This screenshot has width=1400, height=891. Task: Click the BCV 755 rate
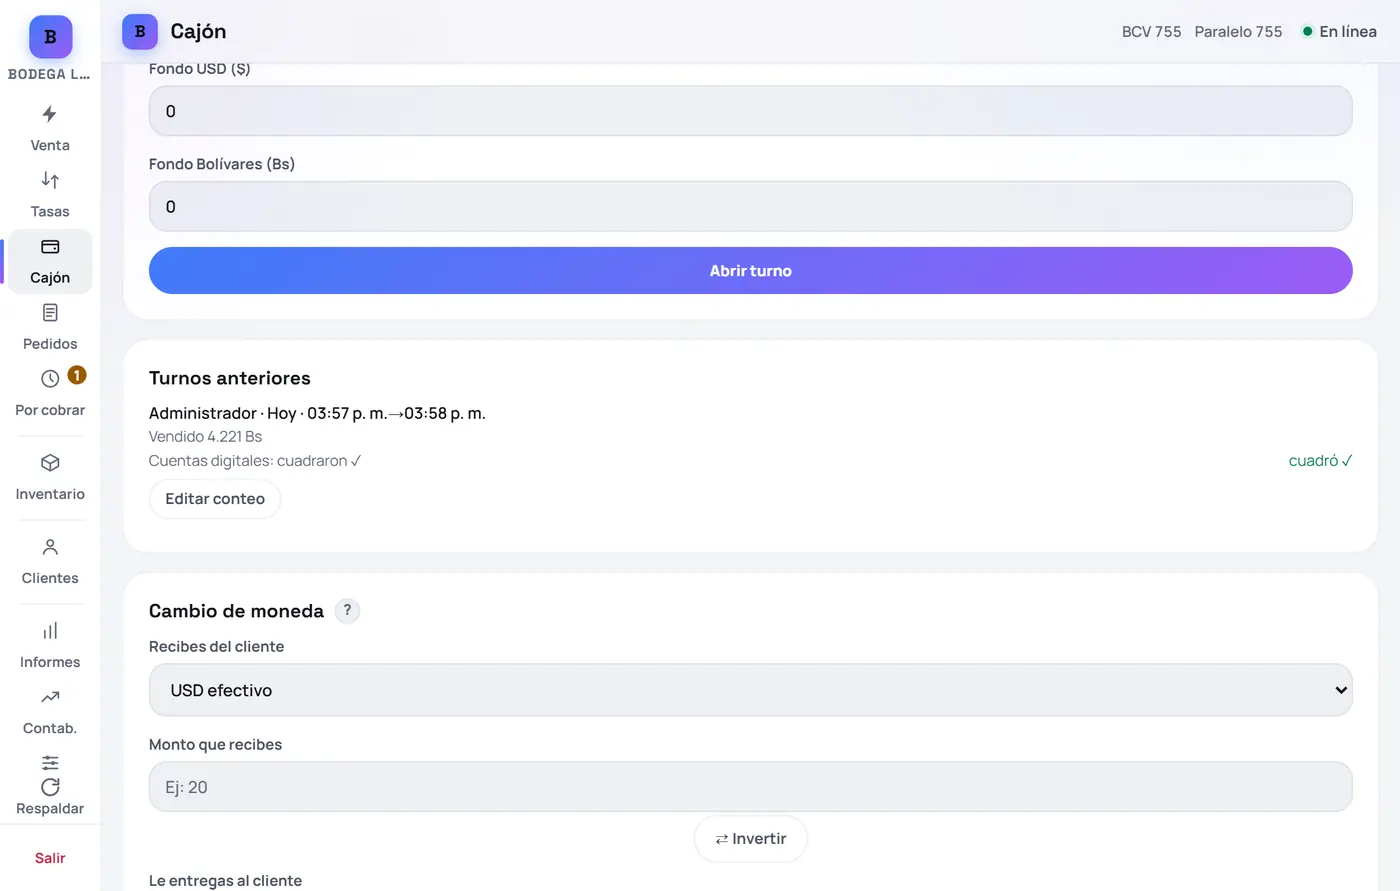pos(1151,32)
